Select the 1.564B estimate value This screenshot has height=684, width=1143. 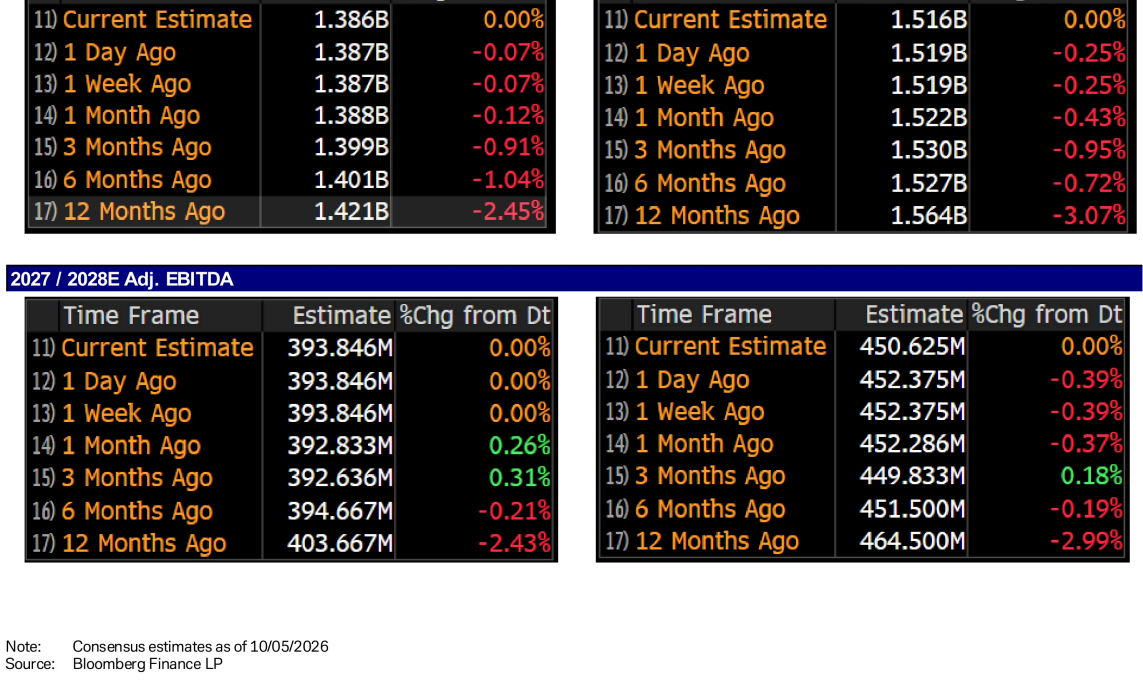point(929,216)
